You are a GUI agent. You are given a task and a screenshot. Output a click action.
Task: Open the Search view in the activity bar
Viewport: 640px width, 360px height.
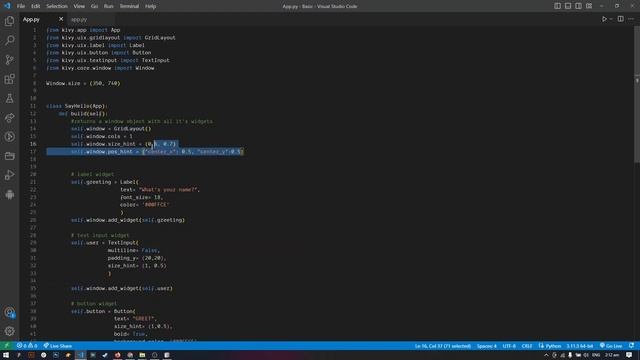click(9, 40)
